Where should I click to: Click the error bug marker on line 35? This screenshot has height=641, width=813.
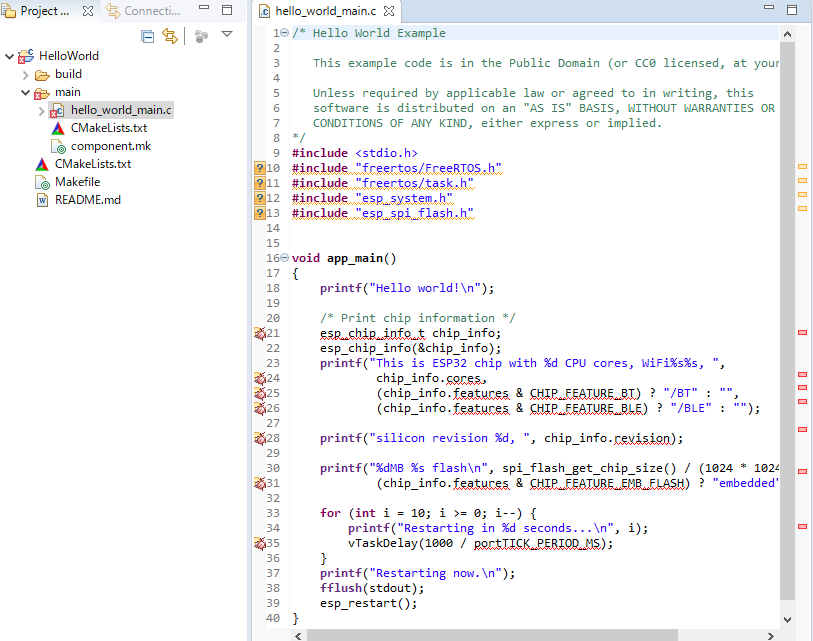260,543
